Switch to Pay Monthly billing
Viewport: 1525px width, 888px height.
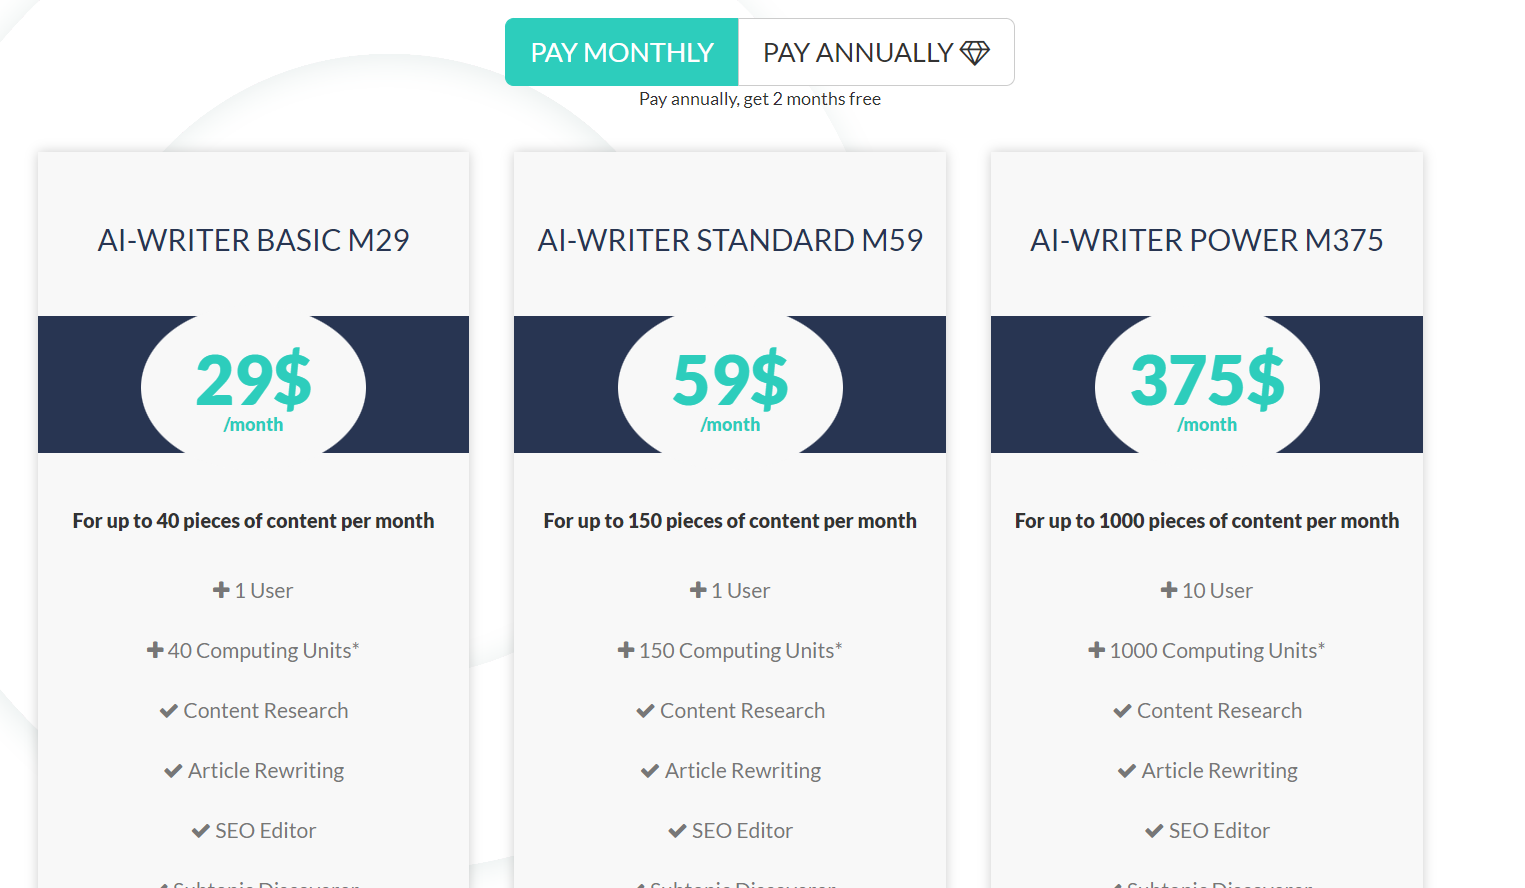click(622, 52)
